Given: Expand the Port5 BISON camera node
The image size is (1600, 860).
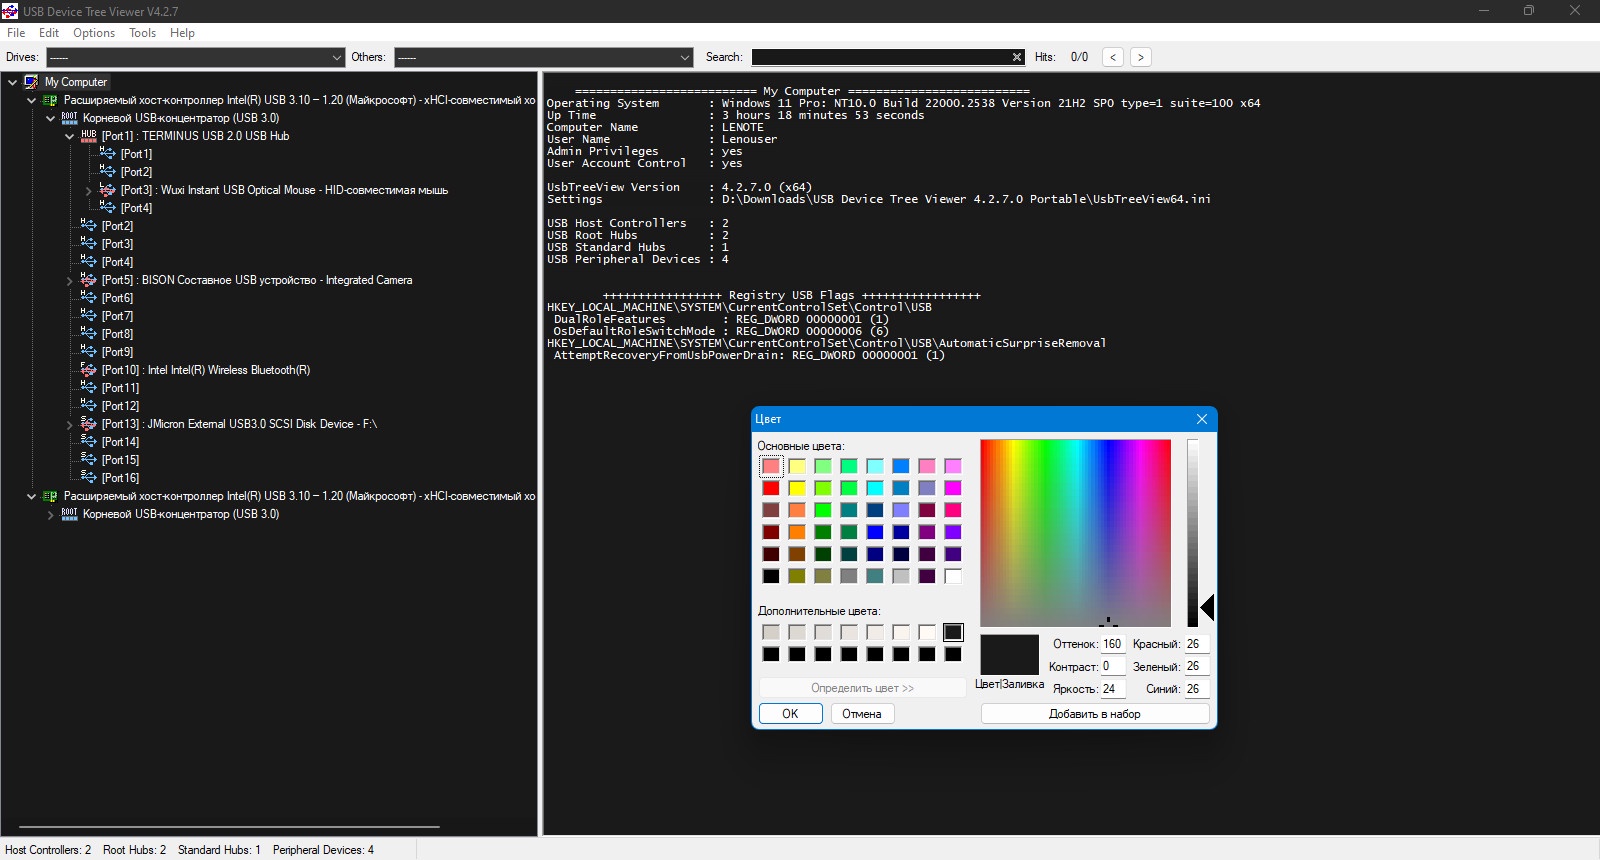Looking at the screenshot, I should [x=69, y=281].
